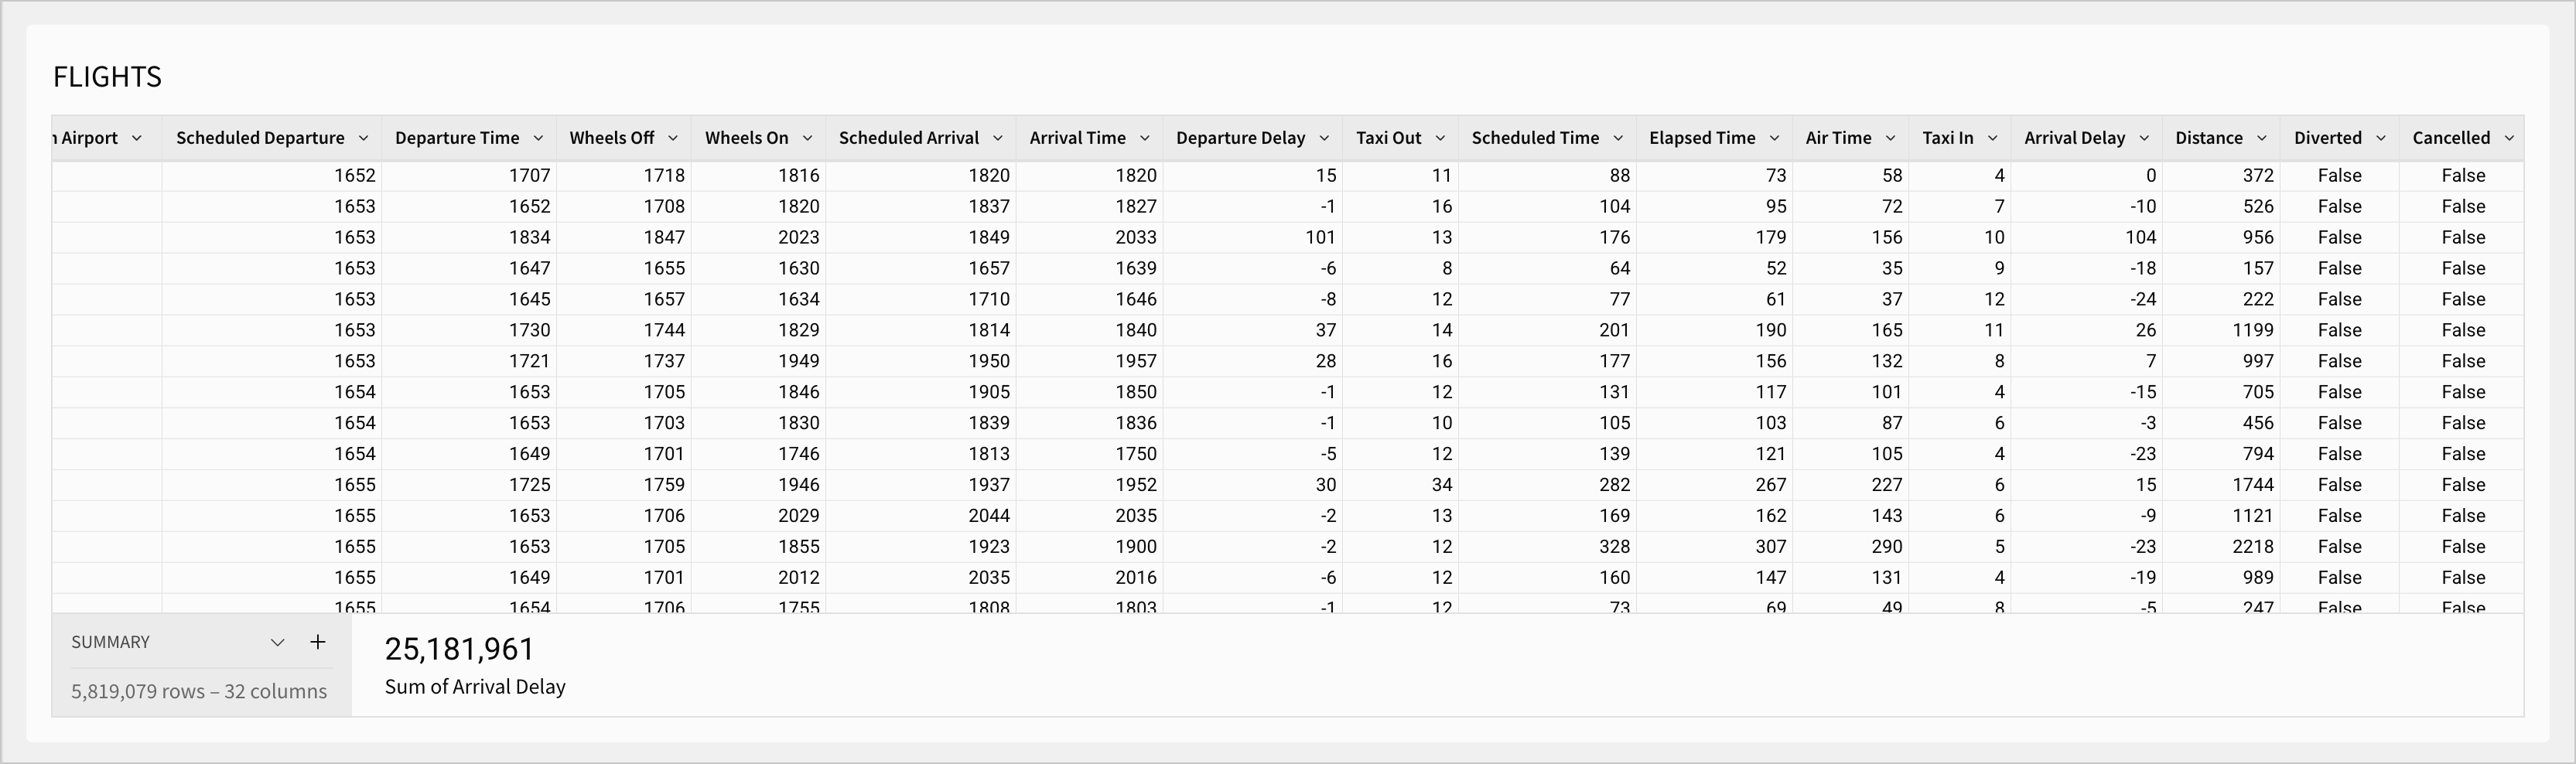Viewport: 2576px width, 764px height.
Task: Collapse the Summary panel chevron
Action: click(278, 642)
